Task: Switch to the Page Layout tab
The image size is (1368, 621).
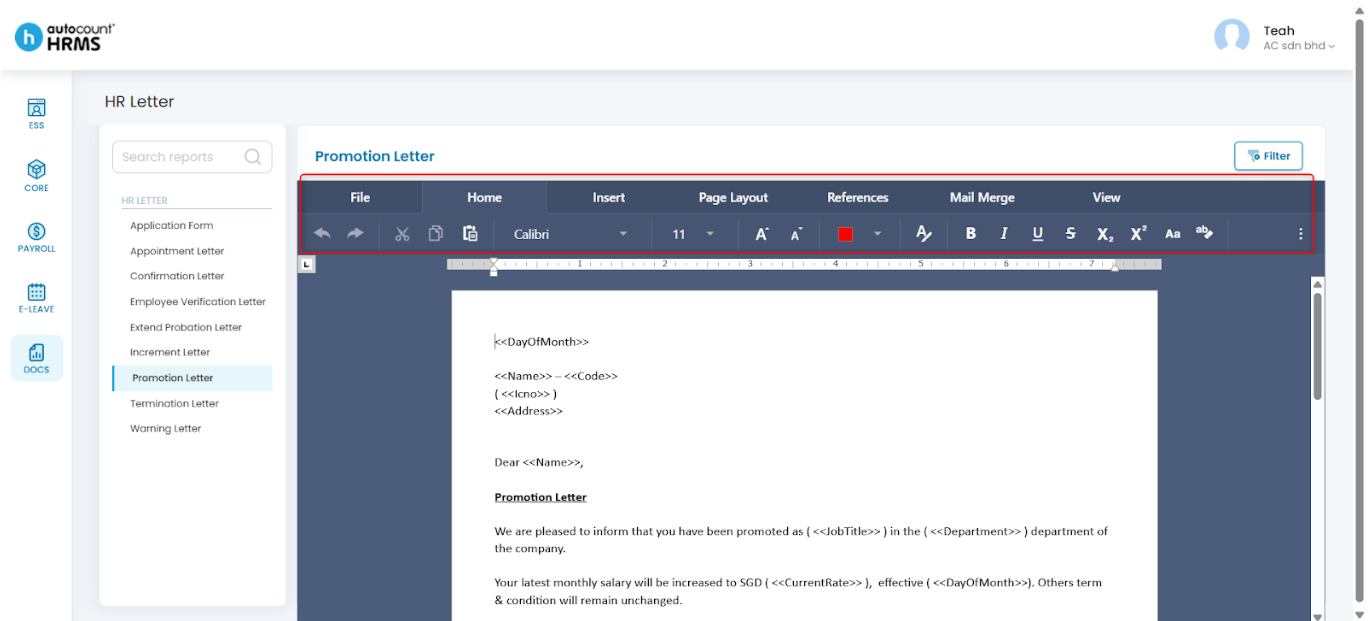Action: pos(733,197)
